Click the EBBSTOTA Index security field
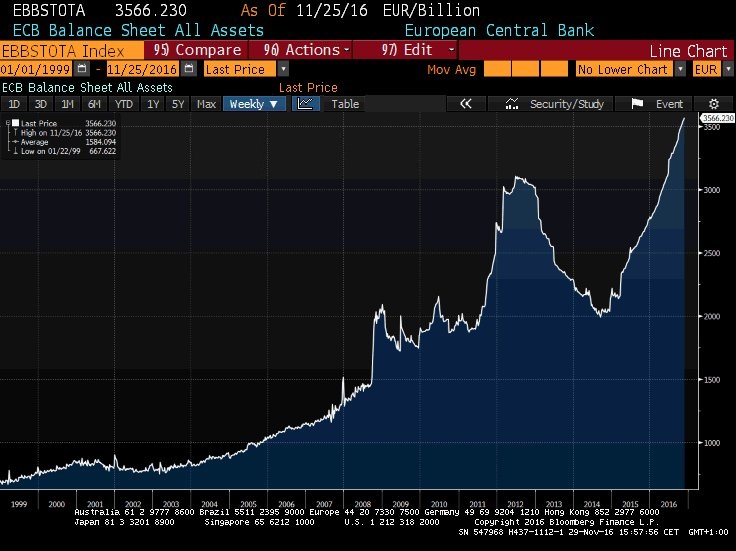The image size is (736, 551). [x=72, y=50]
